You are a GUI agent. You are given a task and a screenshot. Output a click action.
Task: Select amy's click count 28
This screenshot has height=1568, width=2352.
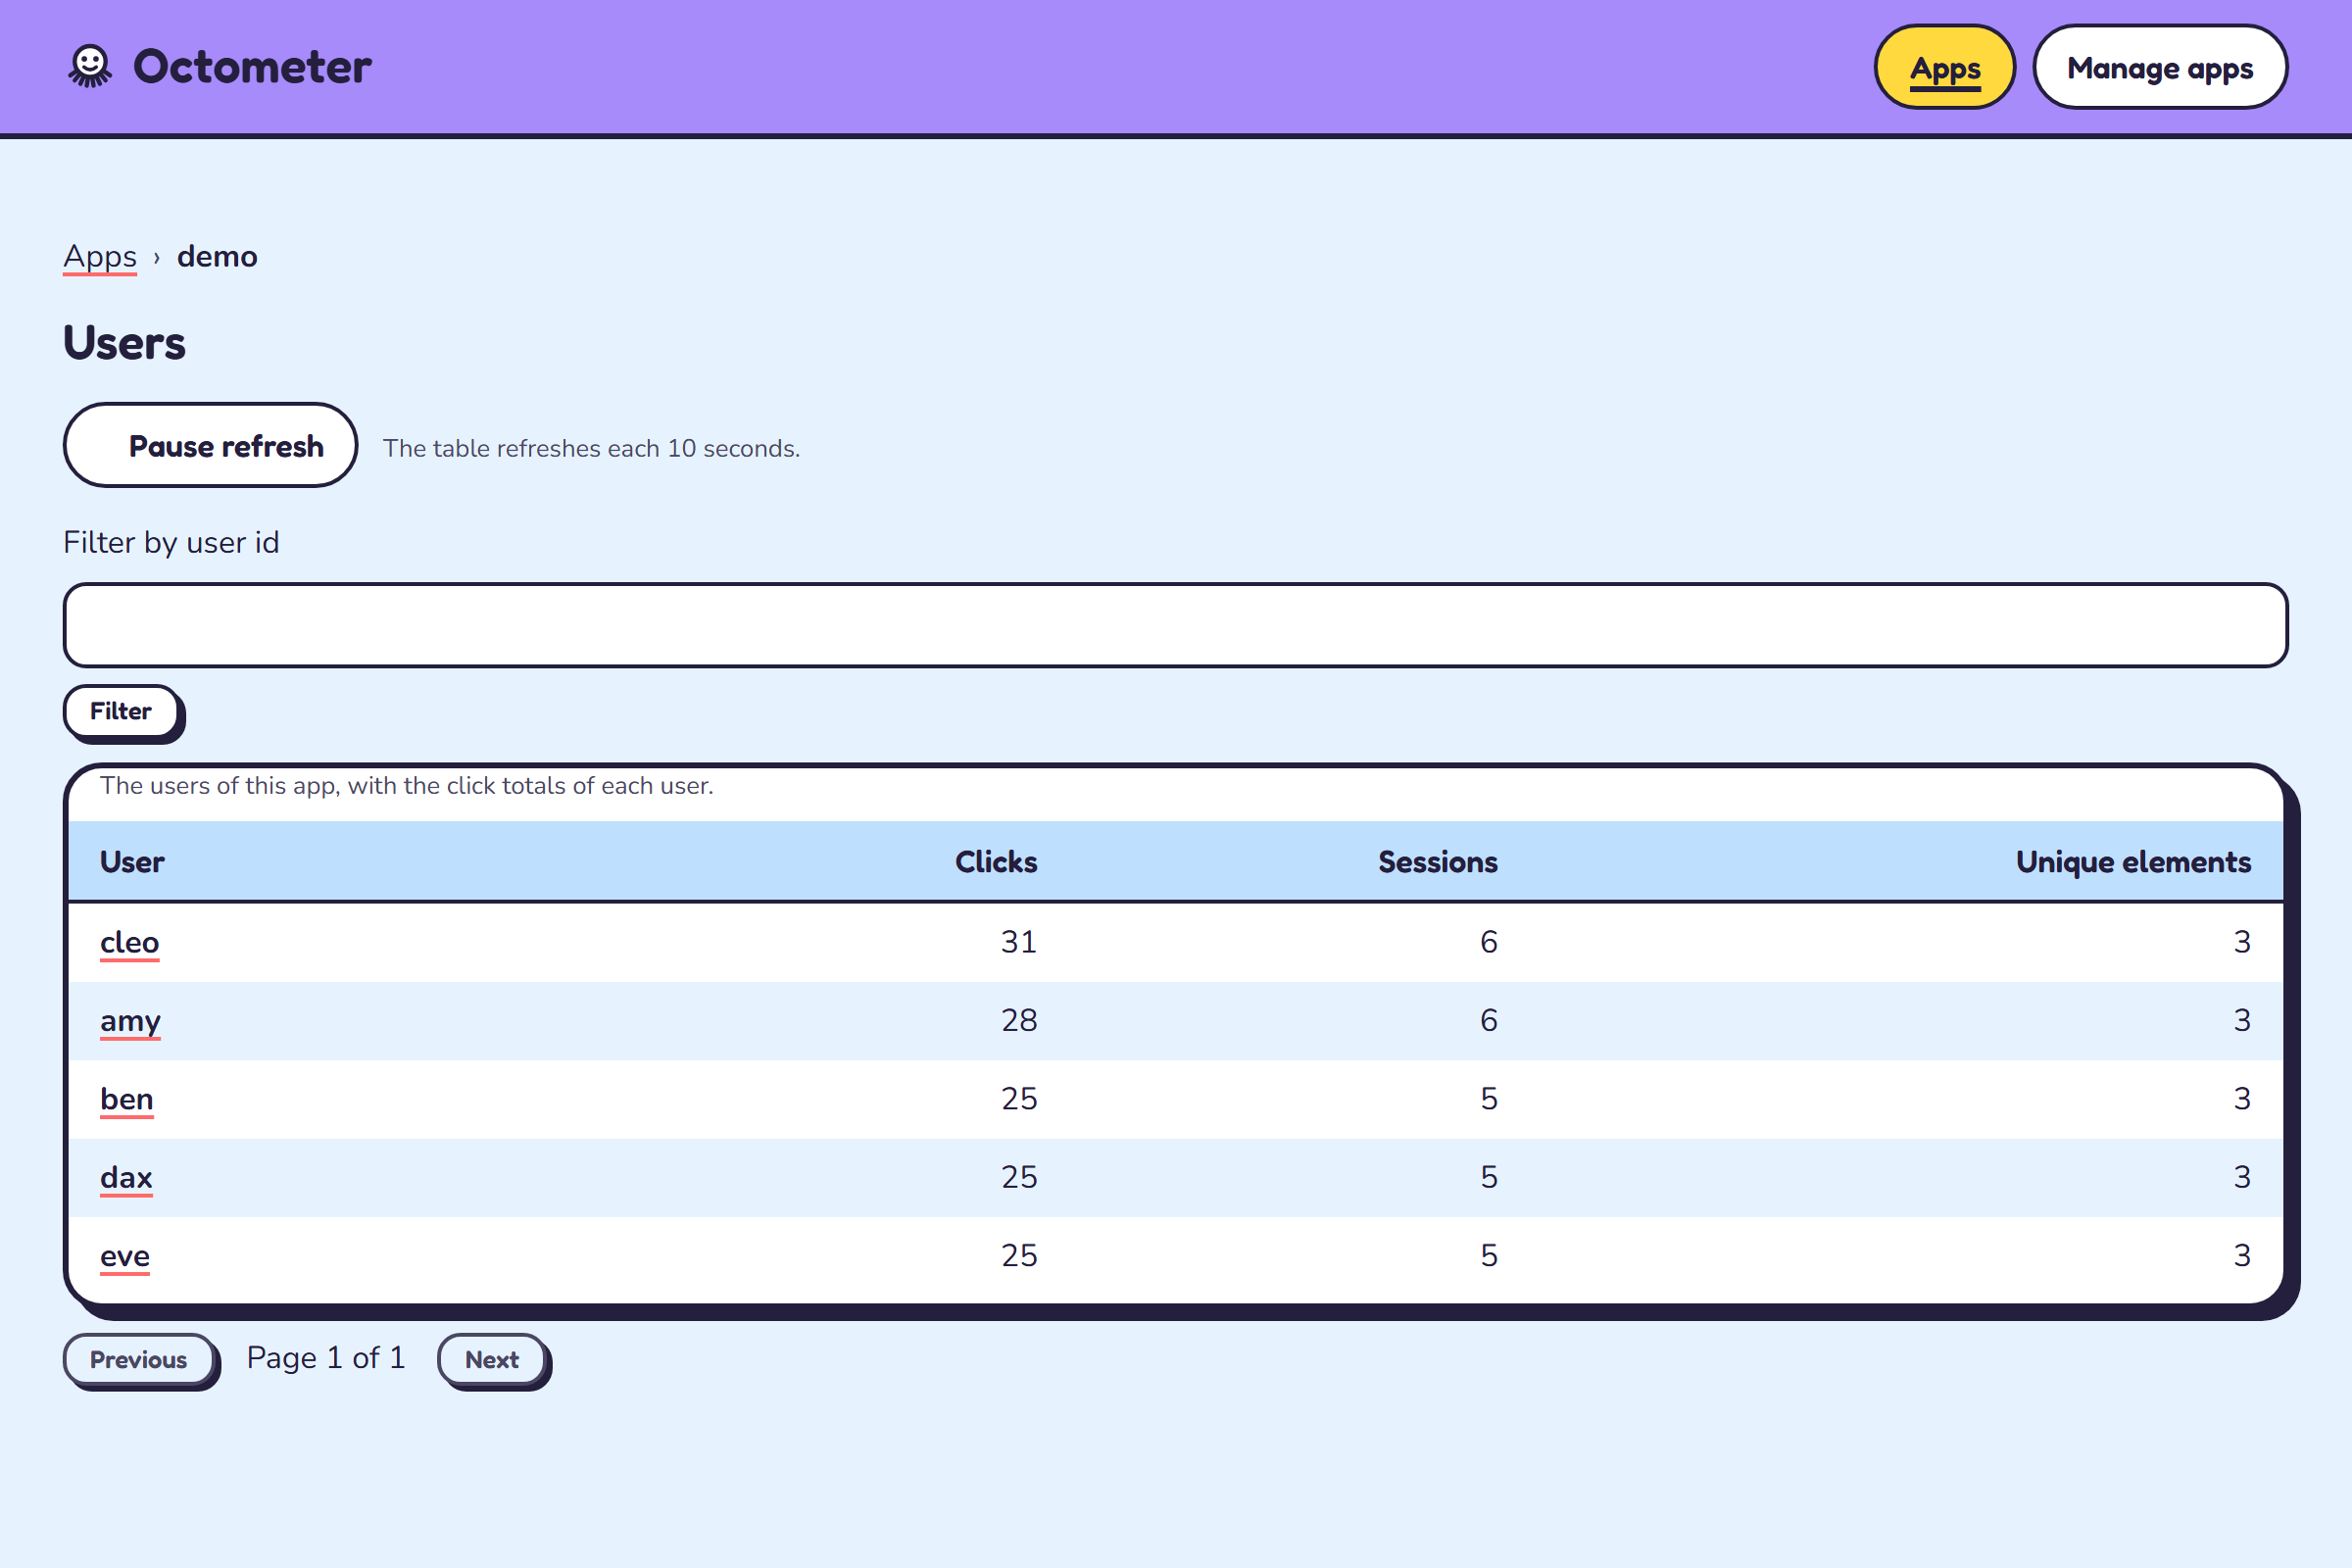(1019, 1021)
